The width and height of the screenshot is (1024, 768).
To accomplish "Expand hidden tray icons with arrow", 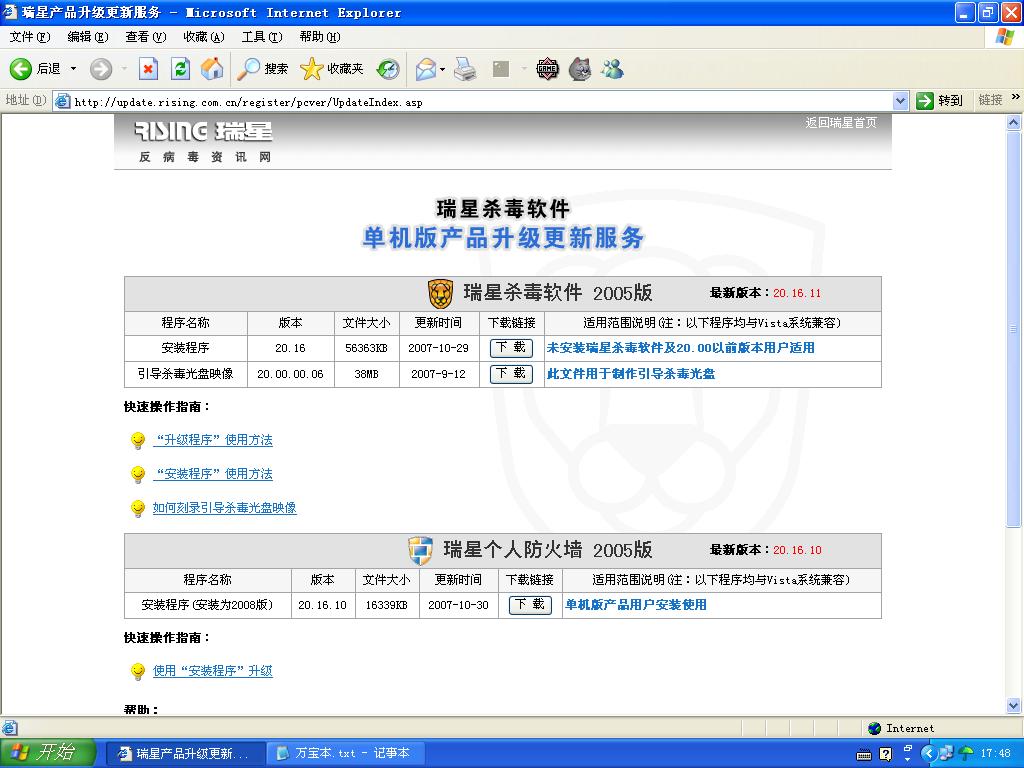I will click(928, 754).
